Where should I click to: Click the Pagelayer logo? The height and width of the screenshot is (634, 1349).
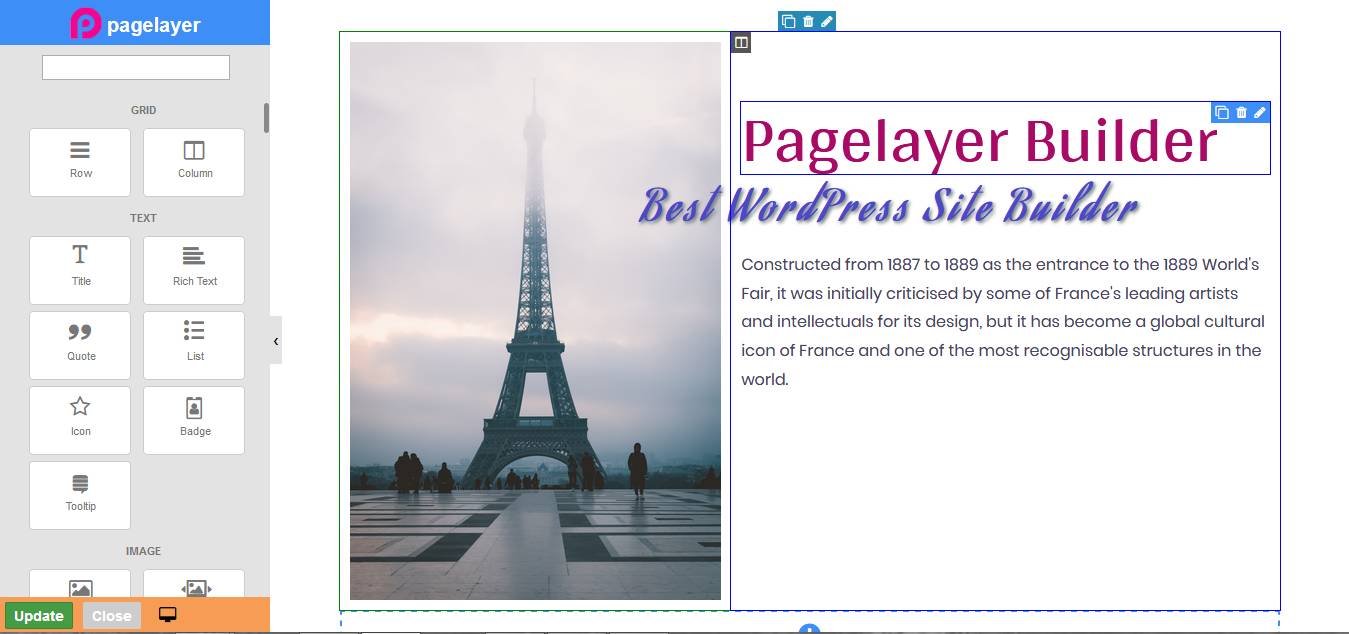(x=135, y=23)
